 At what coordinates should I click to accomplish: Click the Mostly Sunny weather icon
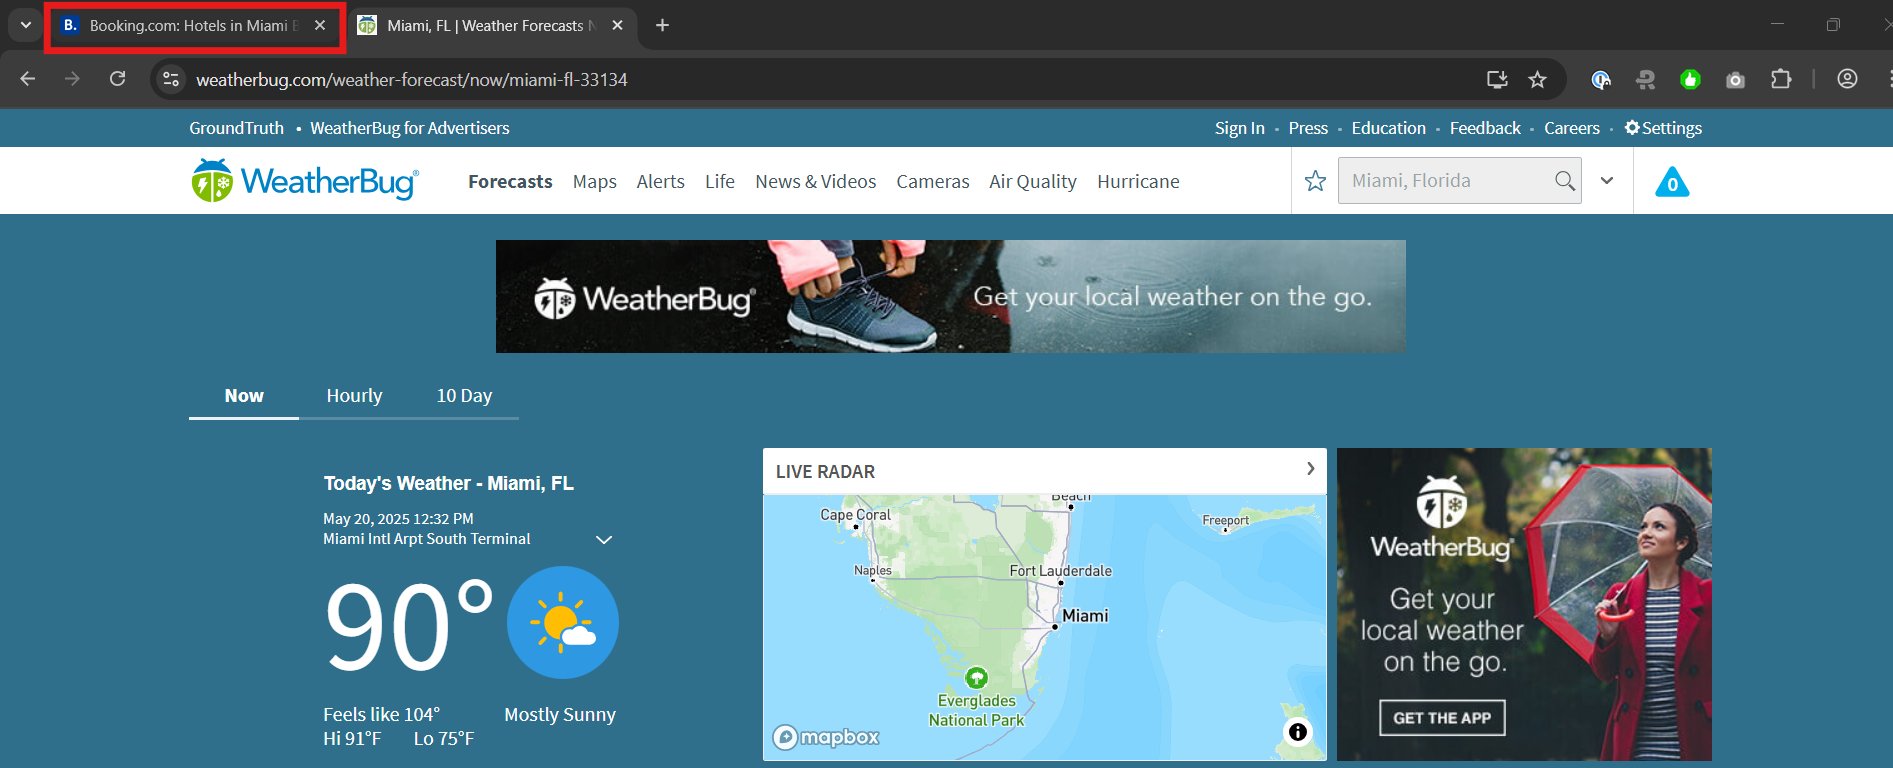(x=563, y=622)
